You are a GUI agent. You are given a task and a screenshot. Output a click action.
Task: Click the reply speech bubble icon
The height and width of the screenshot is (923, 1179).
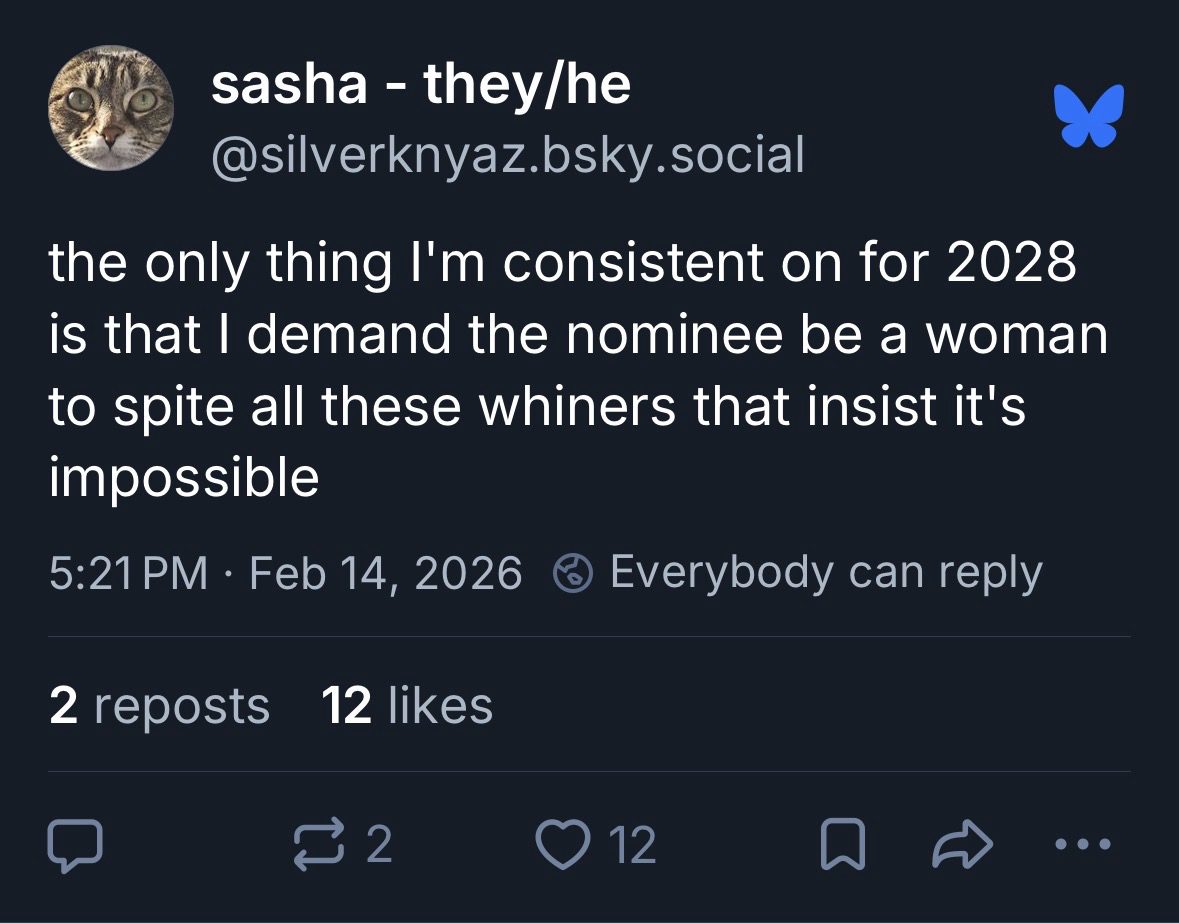75,846
